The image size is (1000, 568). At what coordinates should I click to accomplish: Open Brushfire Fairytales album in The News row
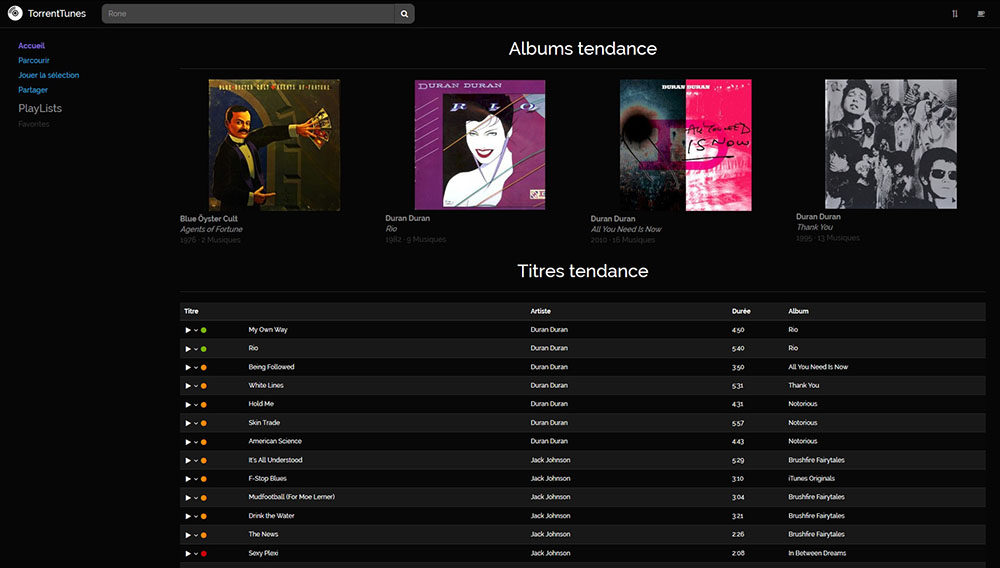coord(816,535)
